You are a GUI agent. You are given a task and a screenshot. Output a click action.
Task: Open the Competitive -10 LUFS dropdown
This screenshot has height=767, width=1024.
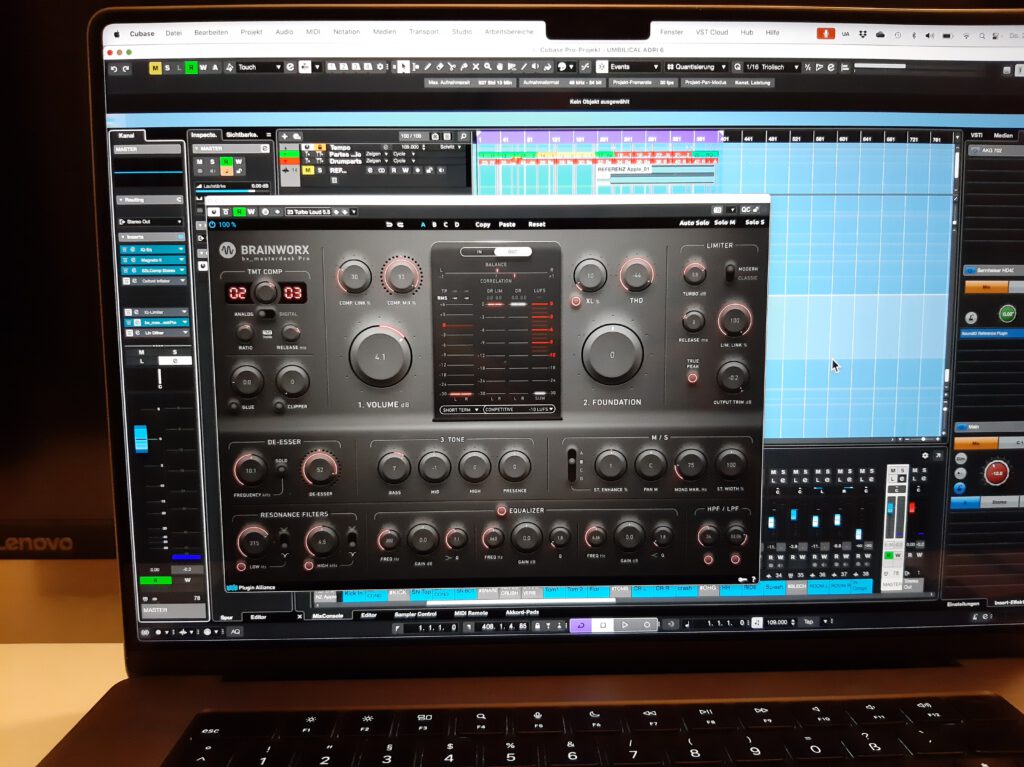[x=519, y=409]
